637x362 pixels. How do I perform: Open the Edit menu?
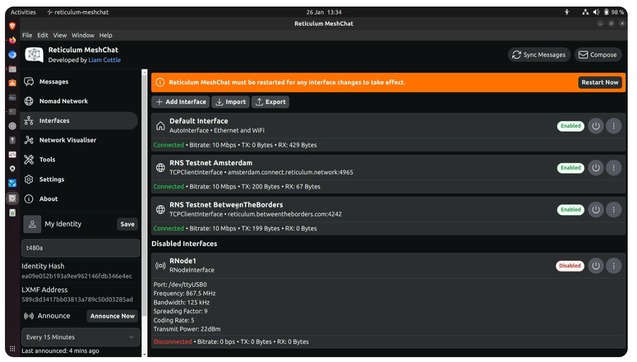click(43, 35)
